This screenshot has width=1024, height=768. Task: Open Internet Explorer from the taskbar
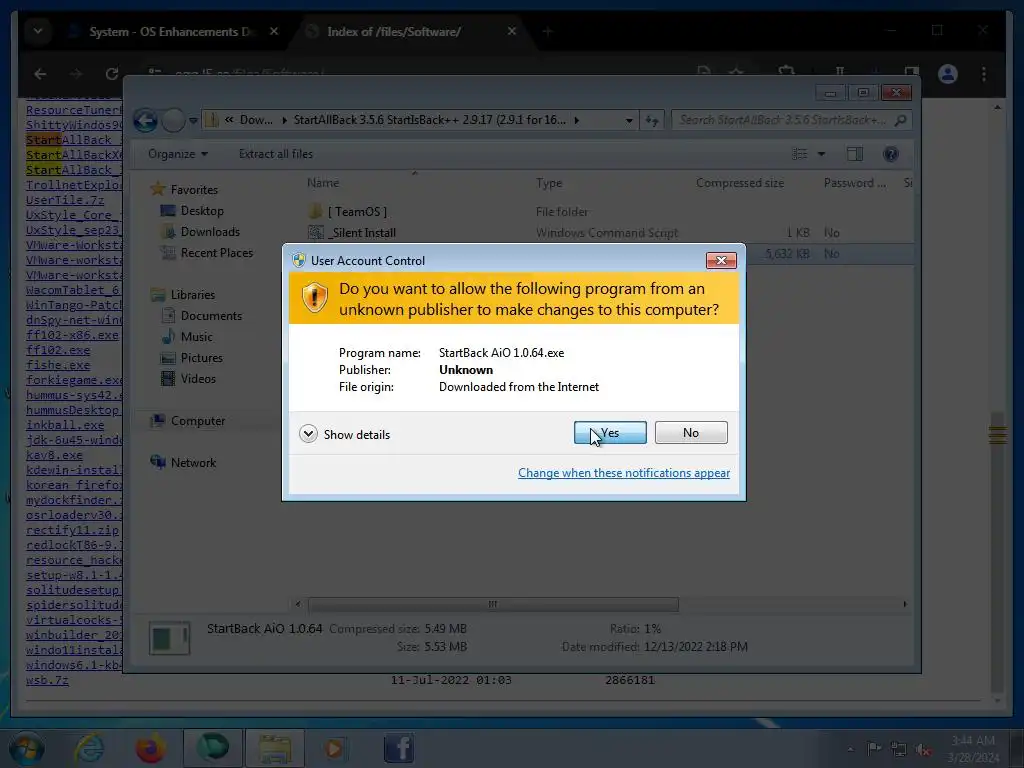(x=89, y=748)
